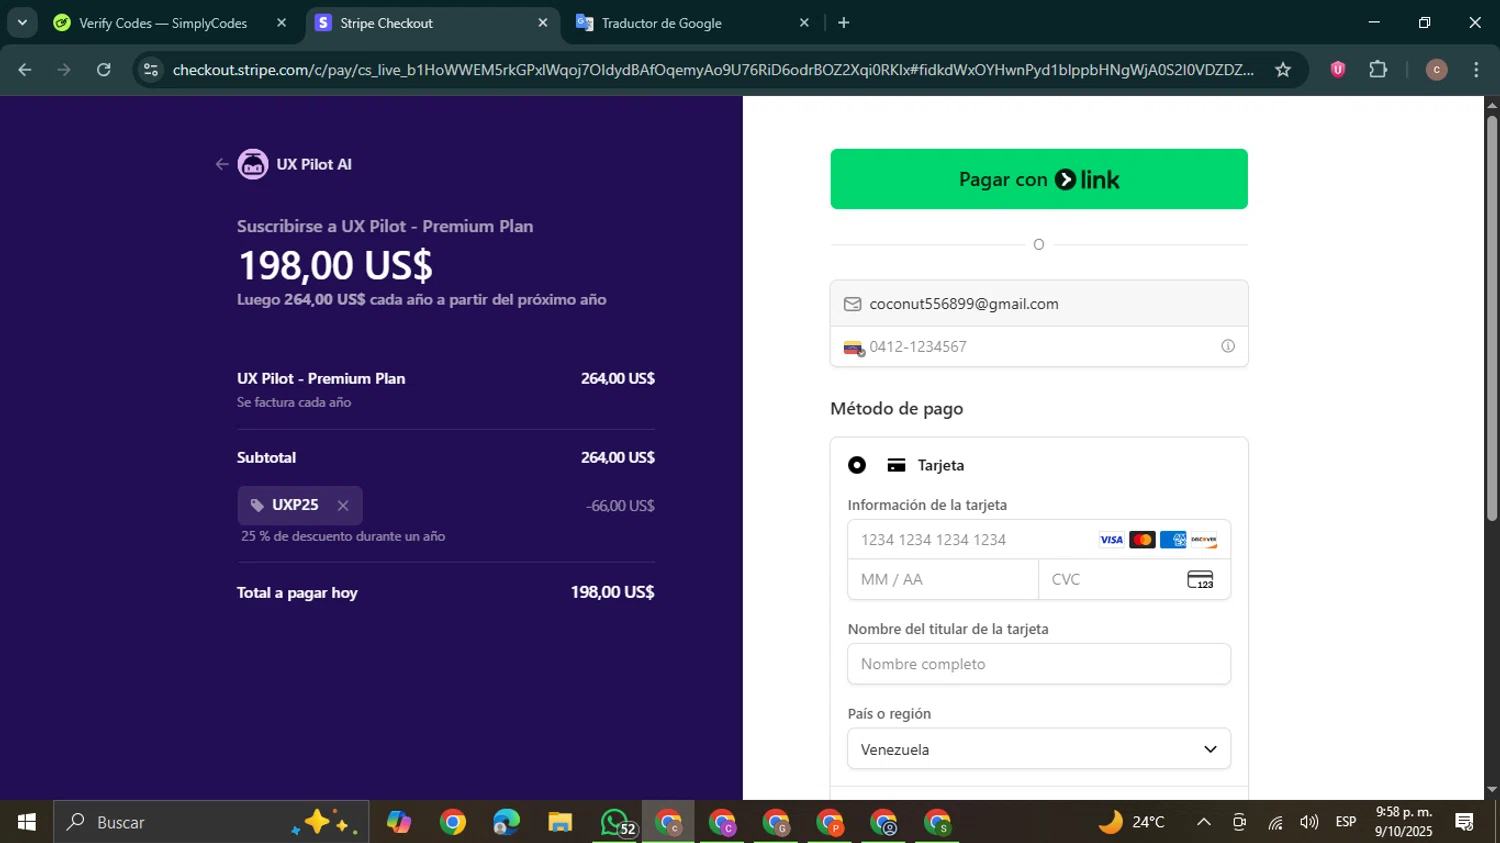Open the volume control in system tray

click(1309, 822)
